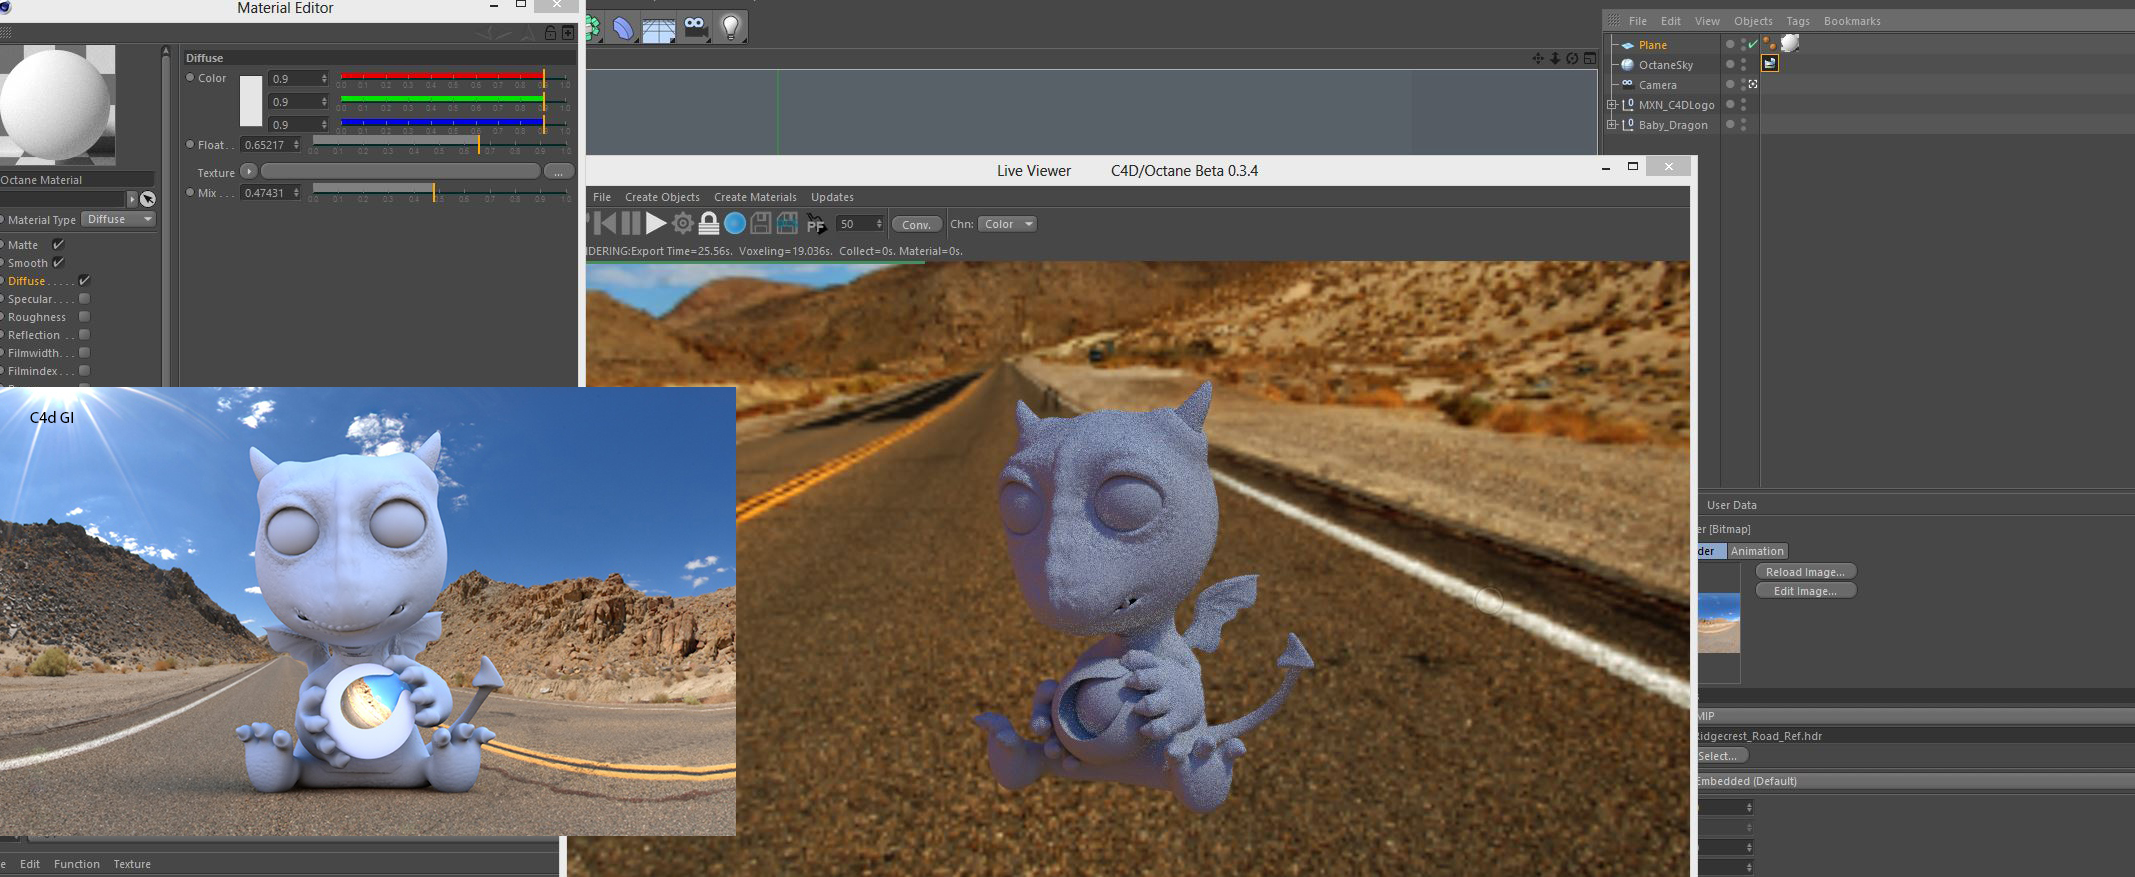
Task: Click the Texture browse ellipsis button
Action: [559, 171]
